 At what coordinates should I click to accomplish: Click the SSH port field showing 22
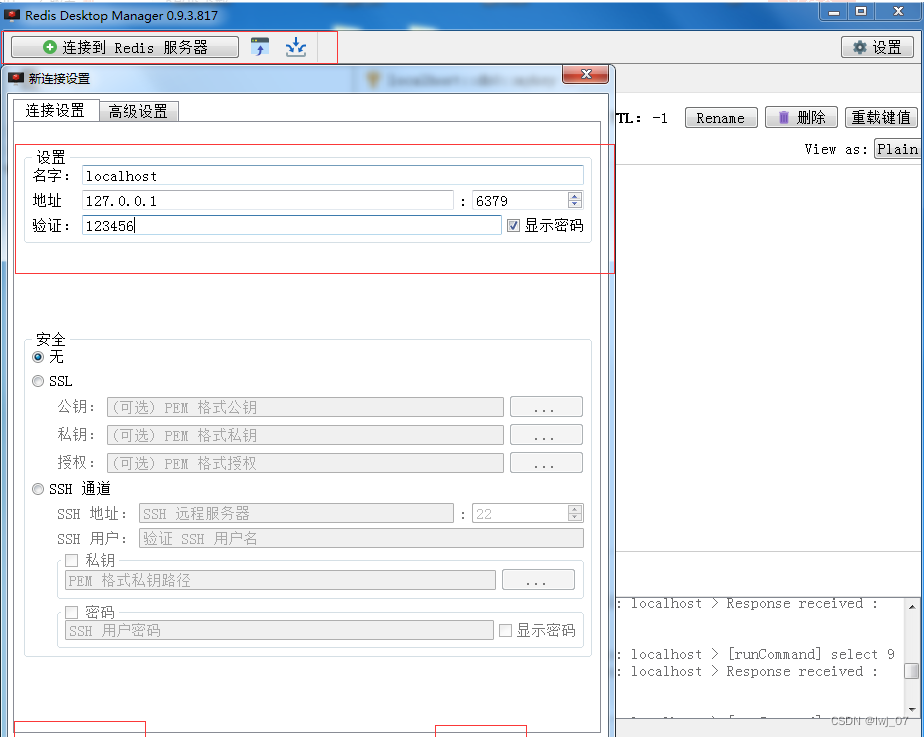(x=520, y=514)
